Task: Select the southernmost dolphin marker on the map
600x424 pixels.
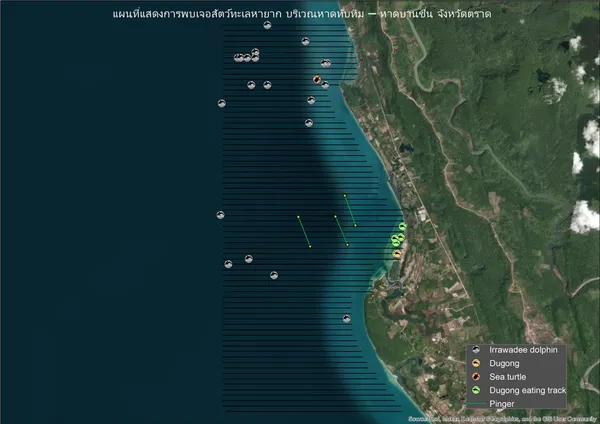Action: click(347, 318)
